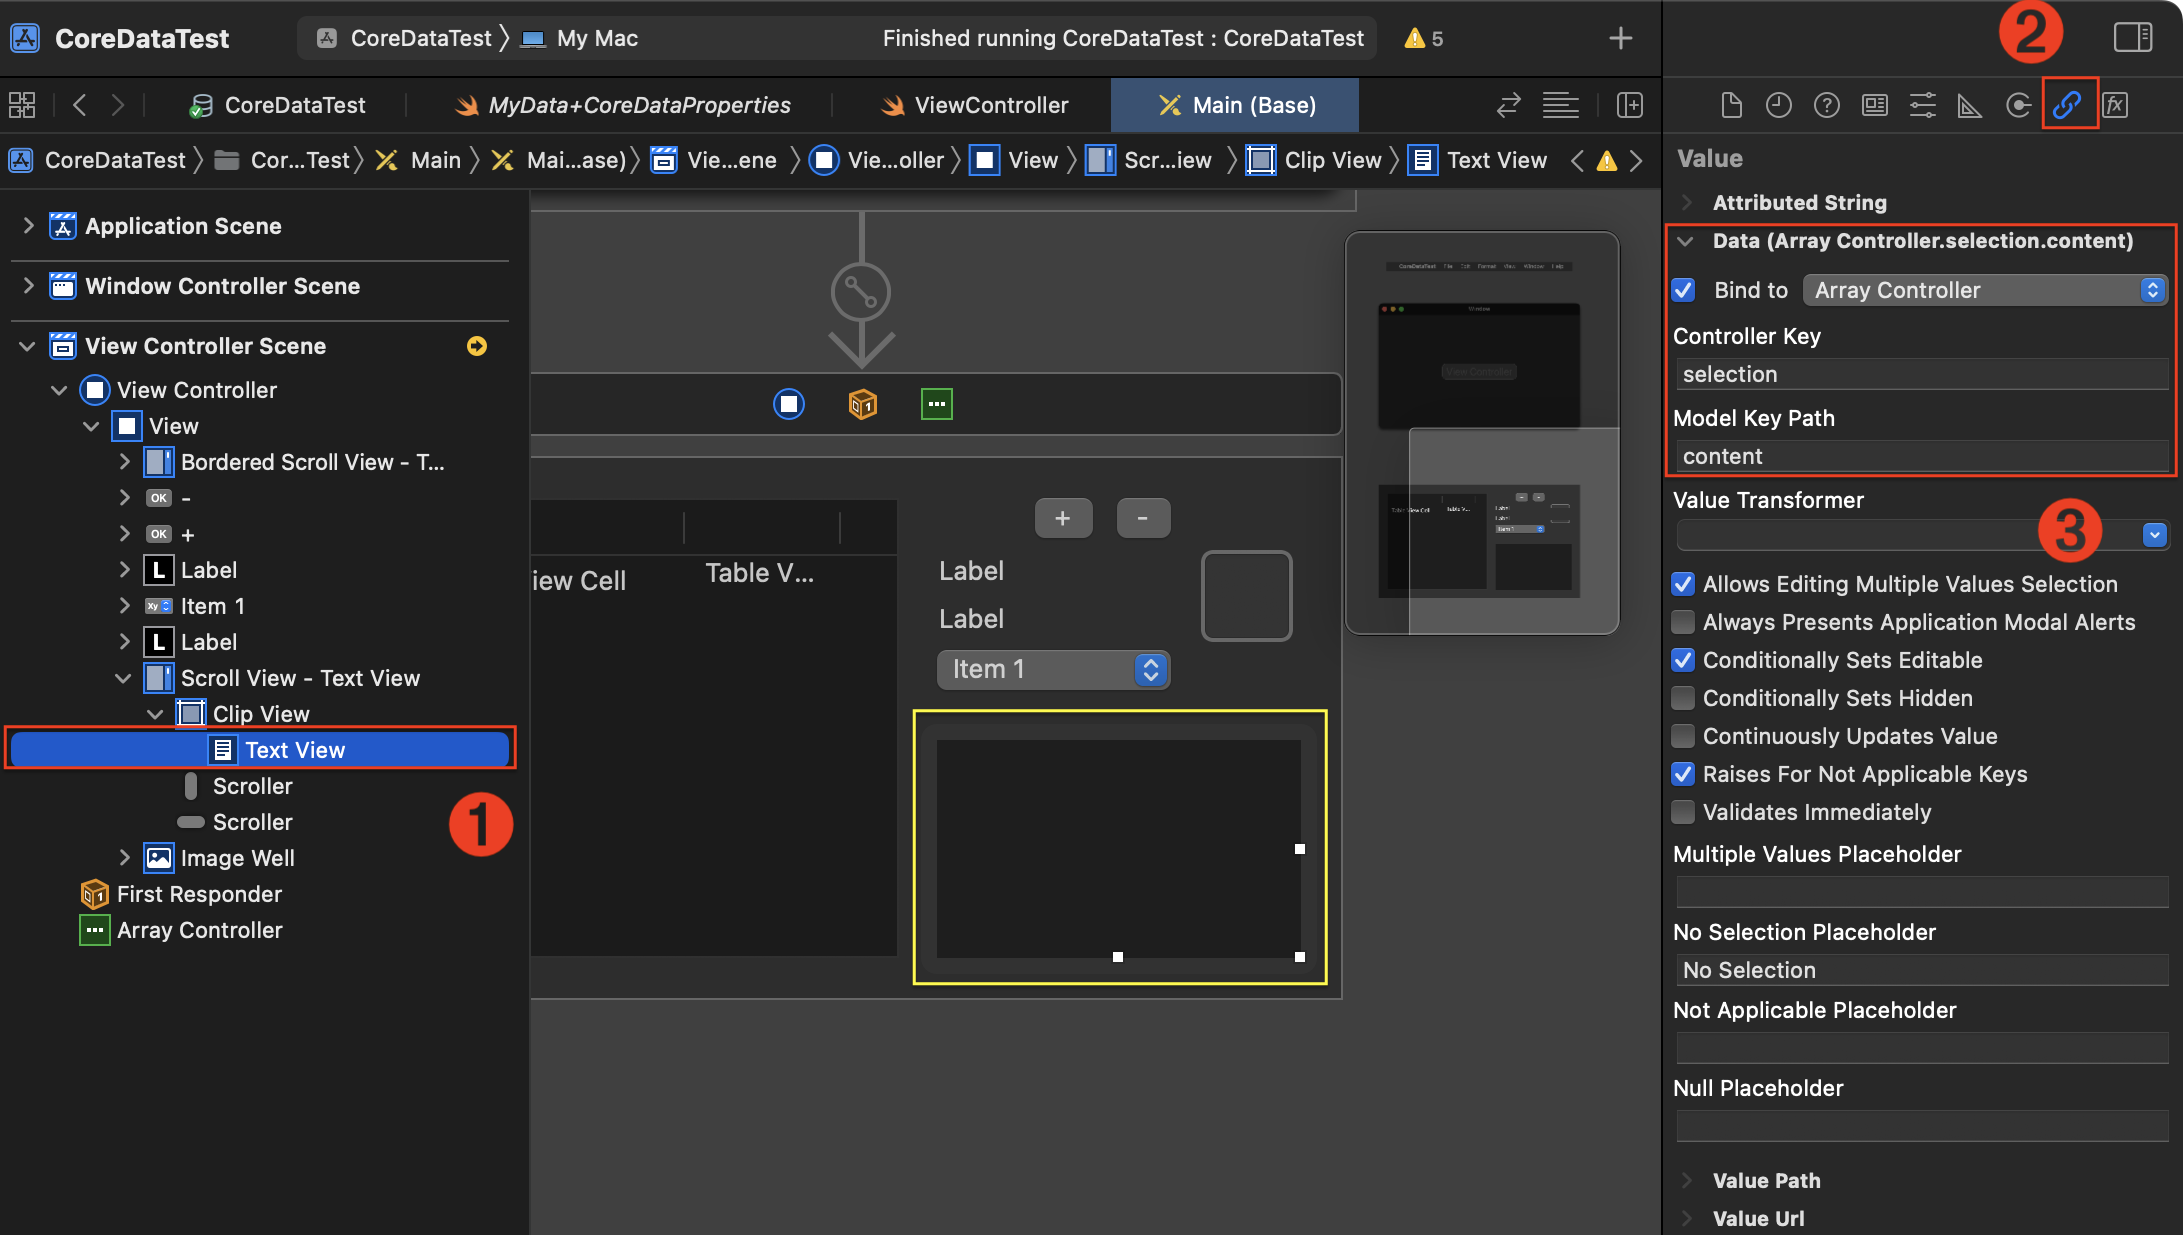This screenshot has height=1235, width=2183.
Task: Show the Quick Help inspector
Action: (x=1826, y=105)
